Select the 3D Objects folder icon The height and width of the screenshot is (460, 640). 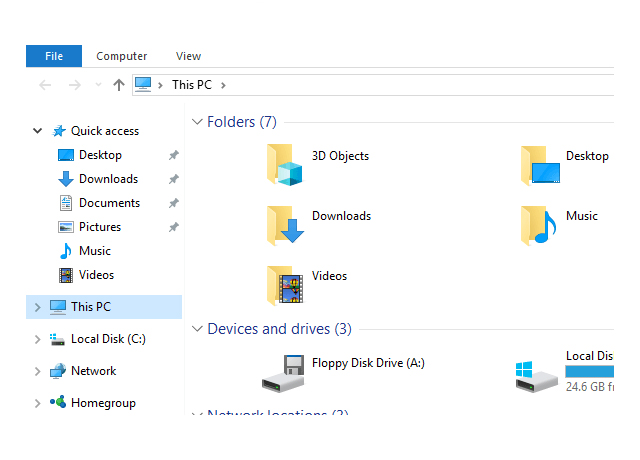click(284, 164)
